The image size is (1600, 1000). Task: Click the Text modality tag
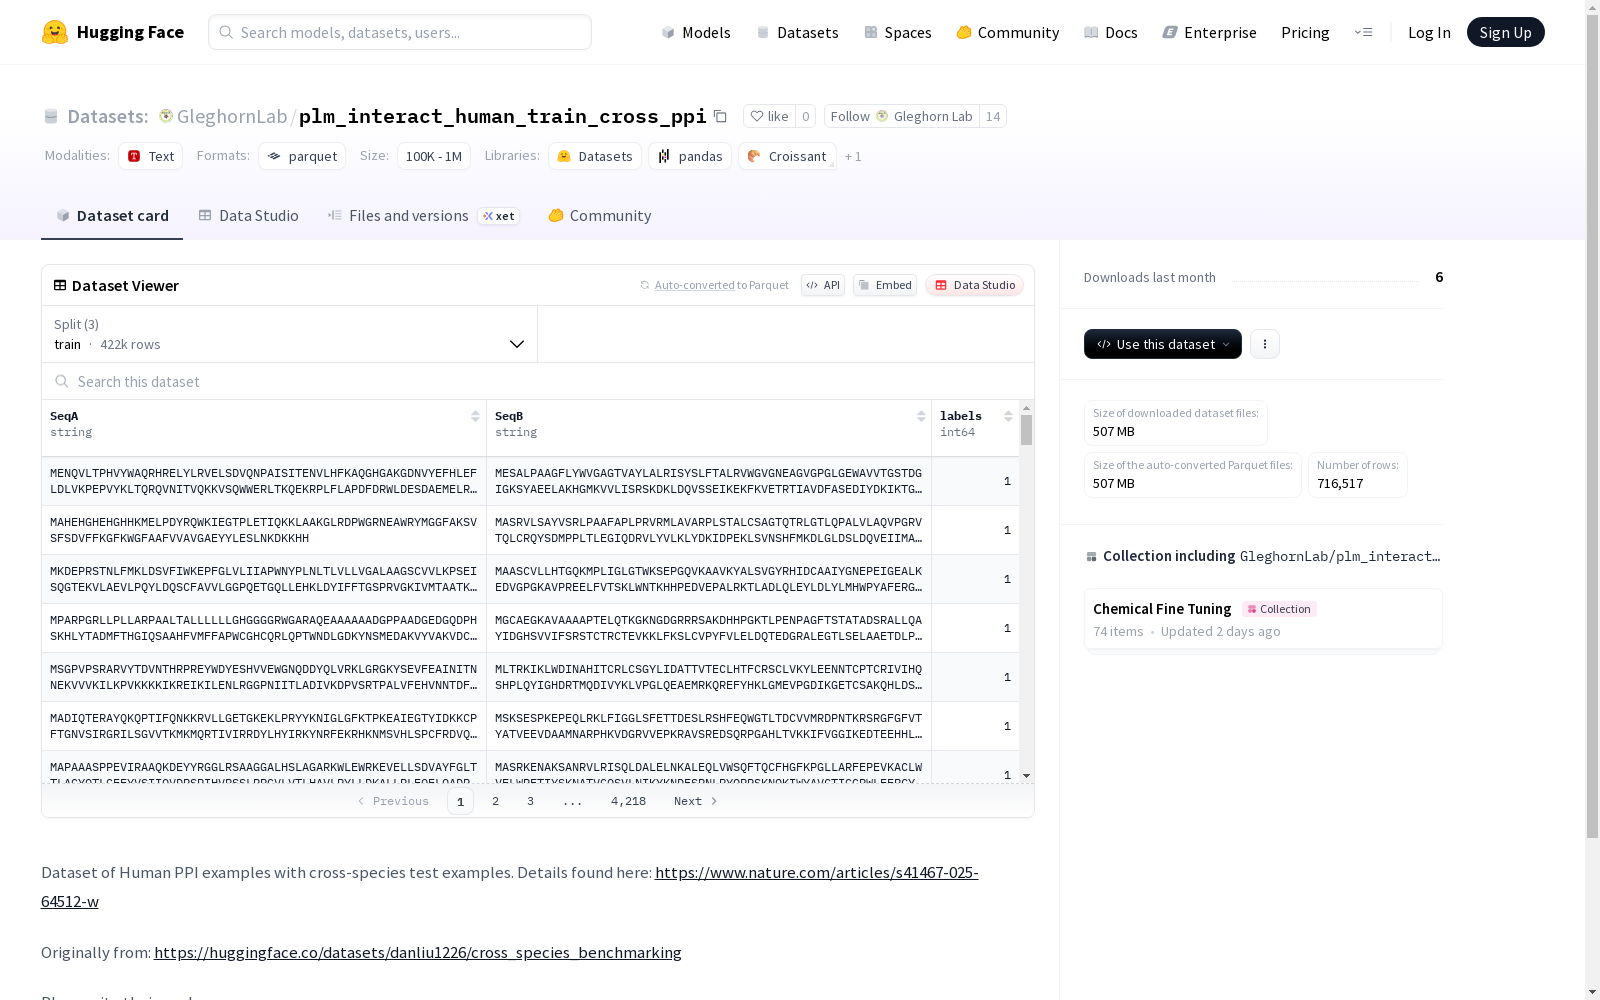150,156
